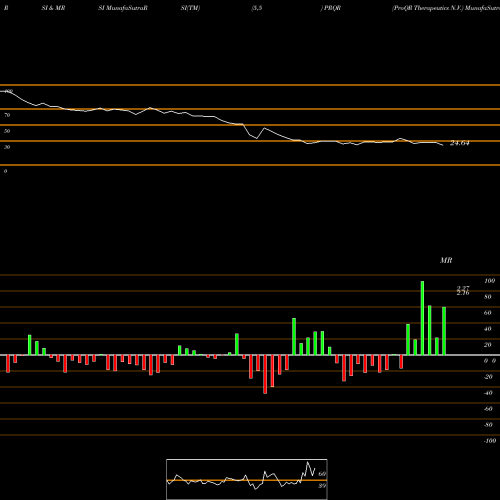
Task: Click the -100 label on MR axis
Action: coord(490,441)
